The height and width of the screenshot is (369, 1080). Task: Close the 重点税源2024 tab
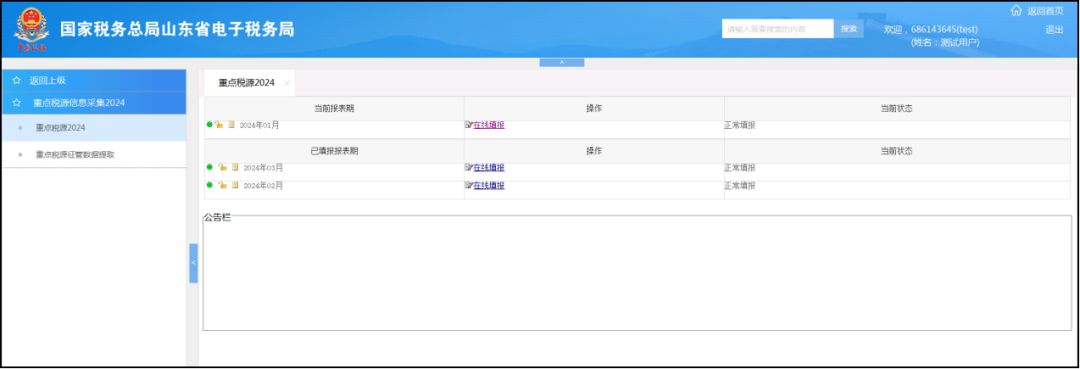pyautogui.click(x=287, y=83)
